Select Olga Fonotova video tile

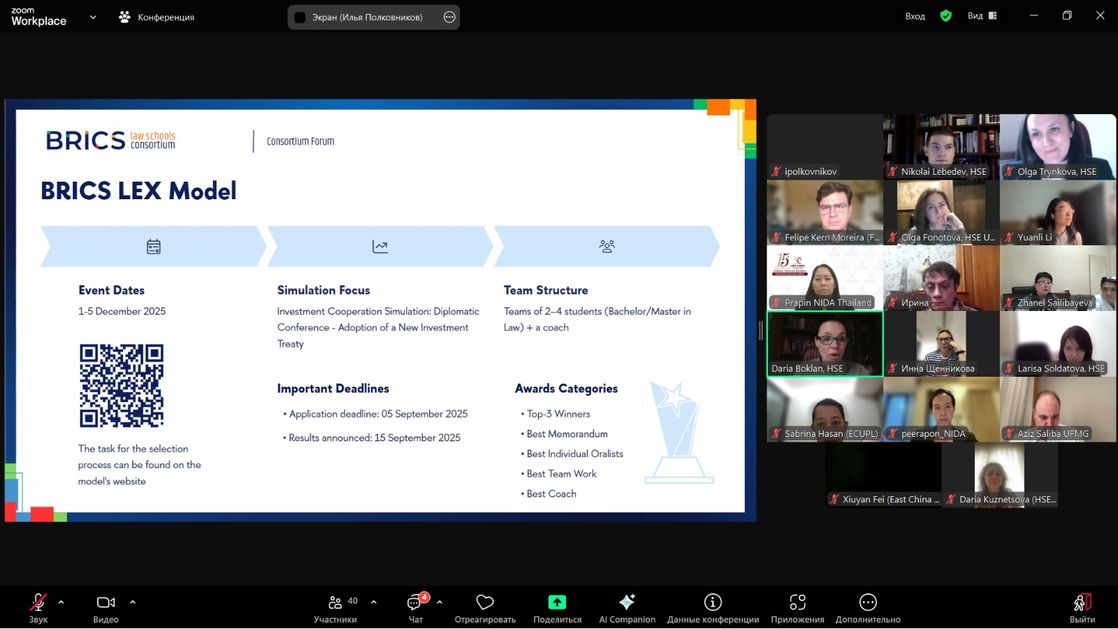click(x=941, y=212)
